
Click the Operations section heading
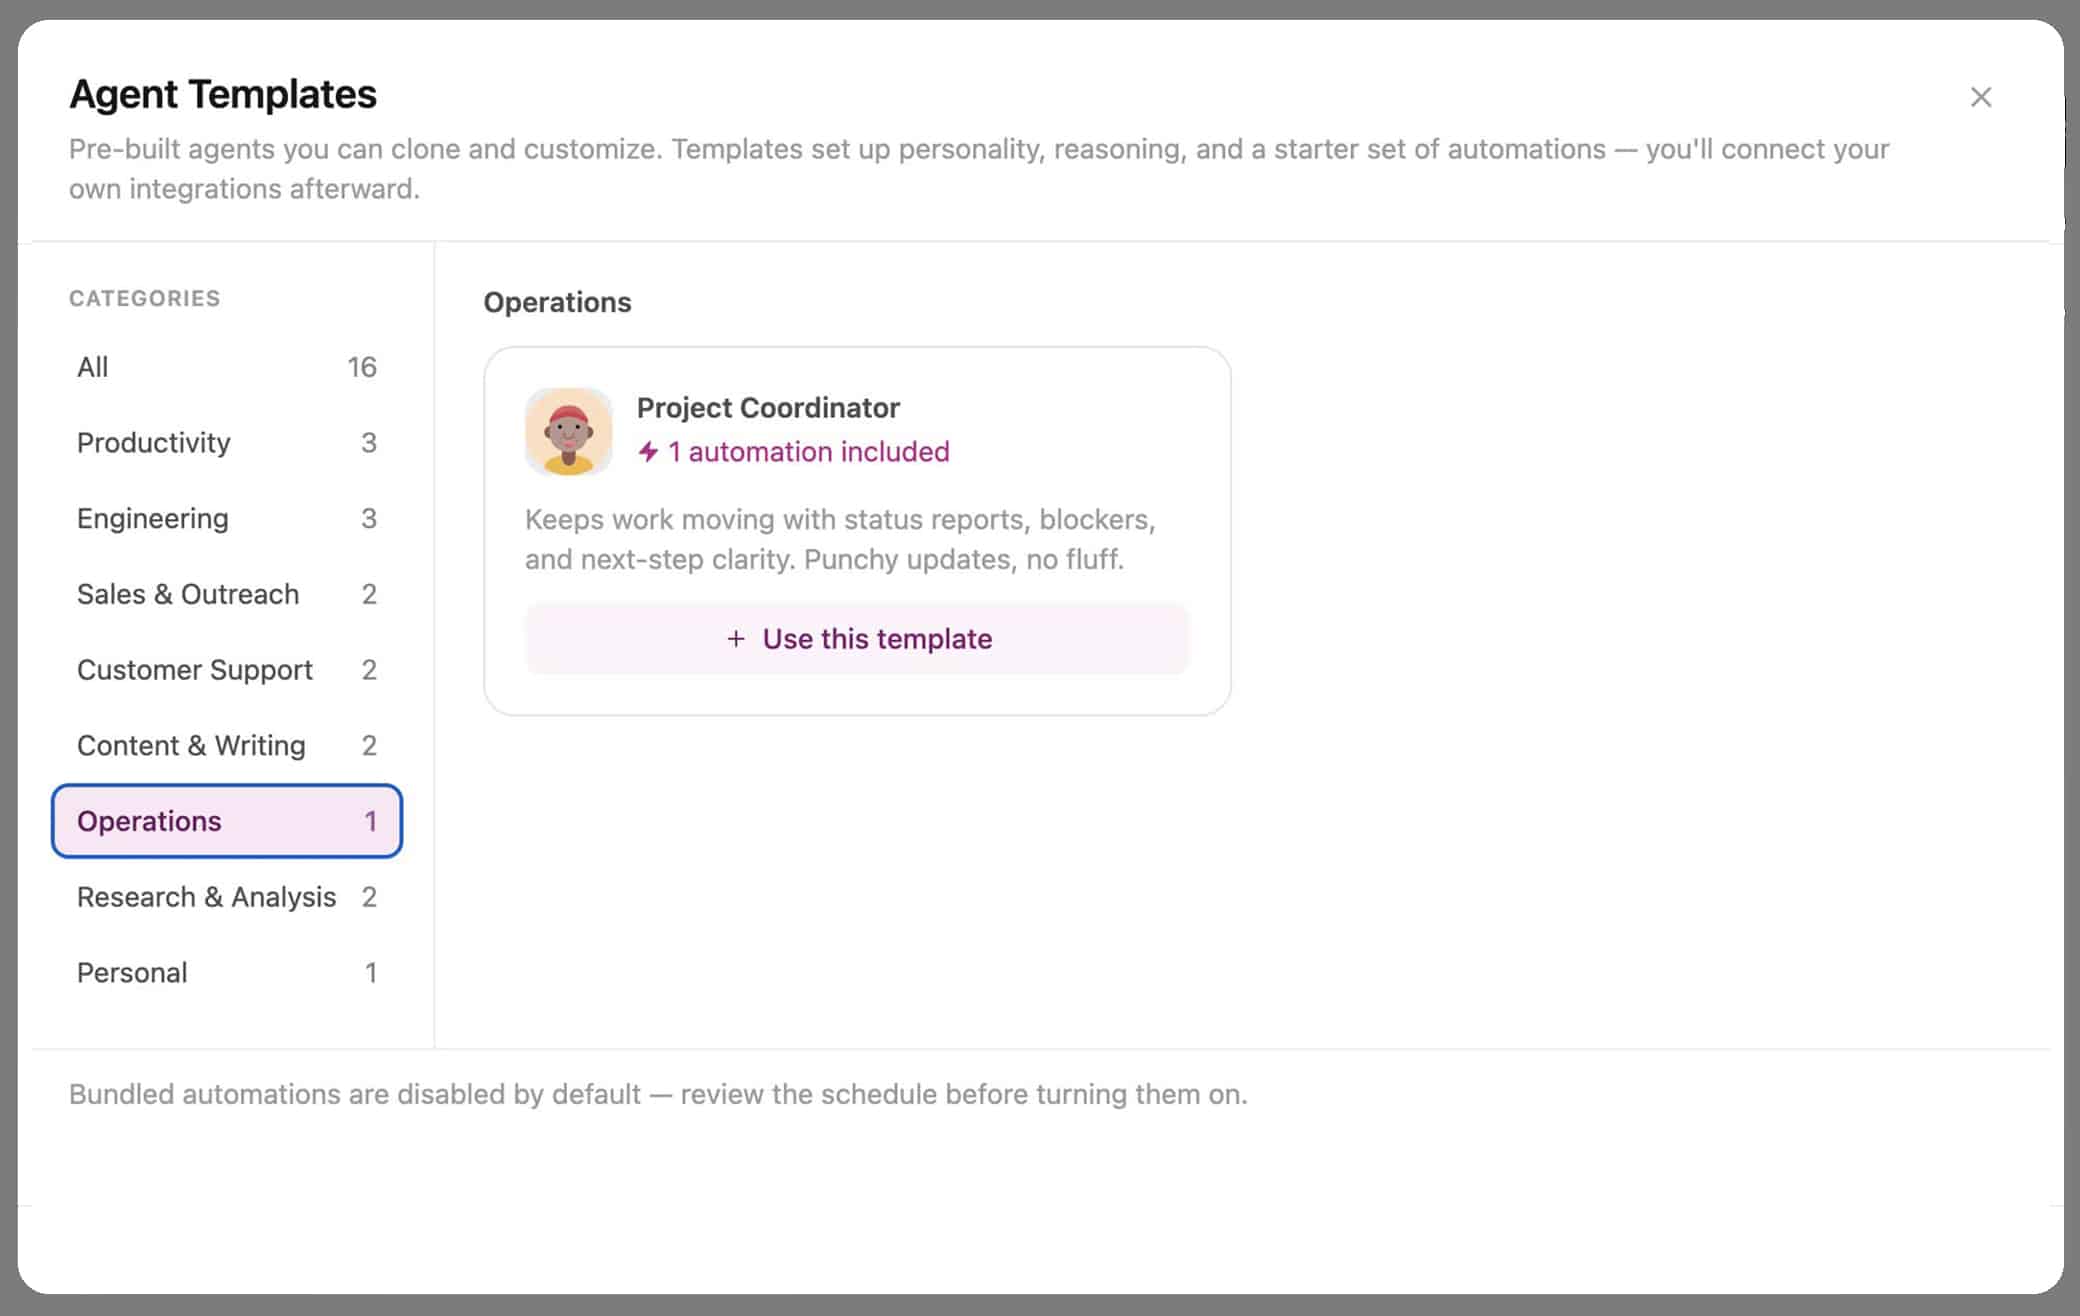click(x=557, y=302)
